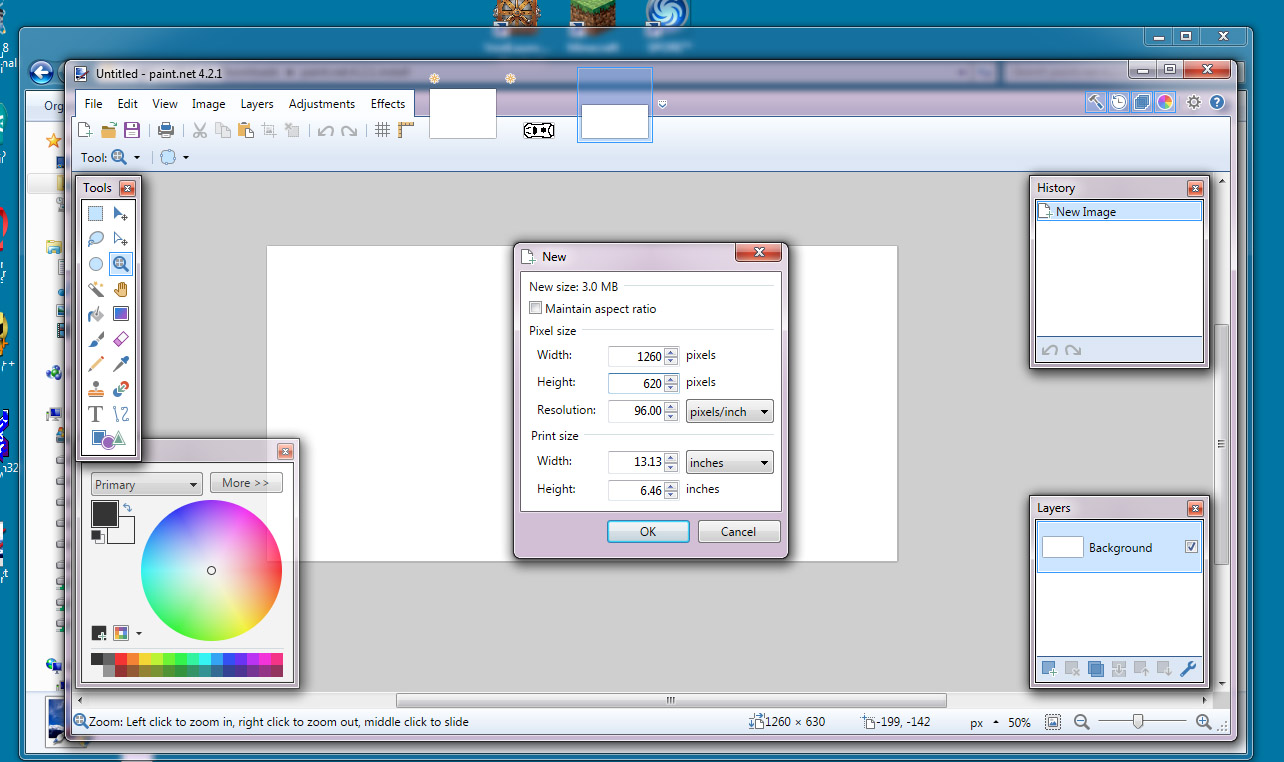
Task: Toggle the History window button
Action: [x=1119, y=102]
